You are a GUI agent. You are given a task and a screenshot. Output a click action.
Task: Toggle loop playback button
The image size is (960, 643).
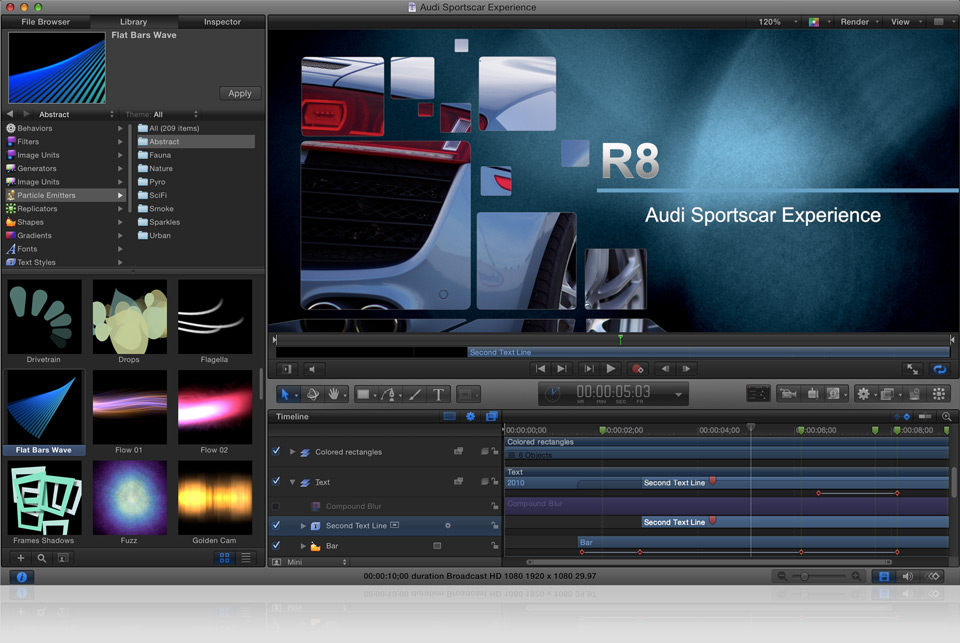(940, 369)
